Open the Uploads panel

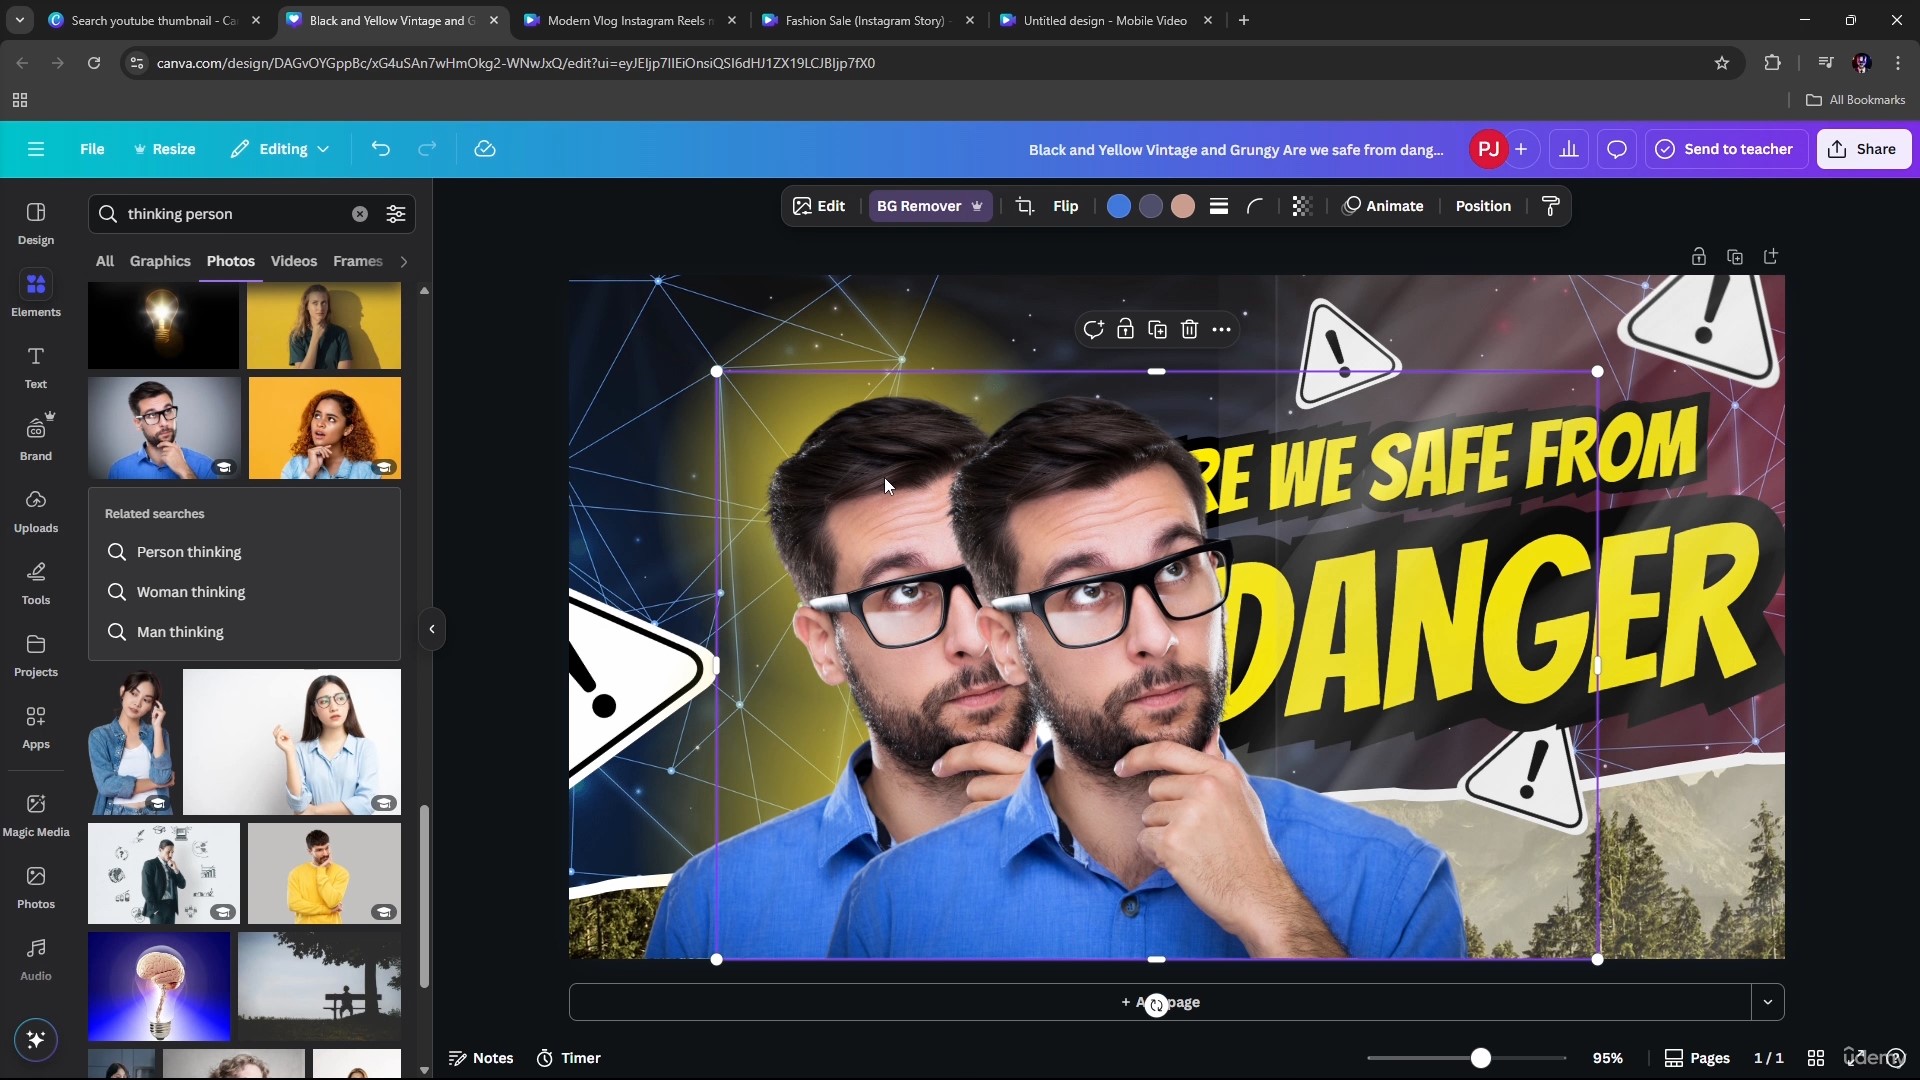click(x=36, y=511)
